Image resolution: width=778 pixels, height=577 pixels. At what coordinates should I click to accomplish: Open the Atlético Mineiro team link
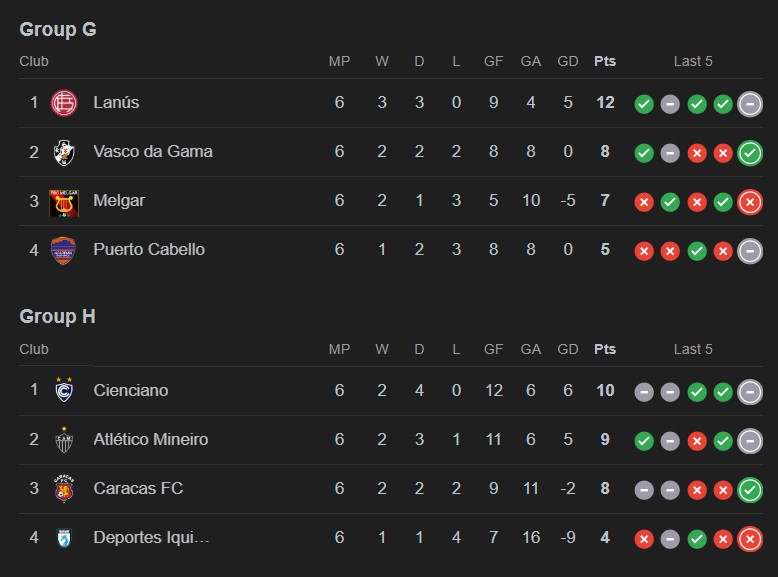(151, 439)
